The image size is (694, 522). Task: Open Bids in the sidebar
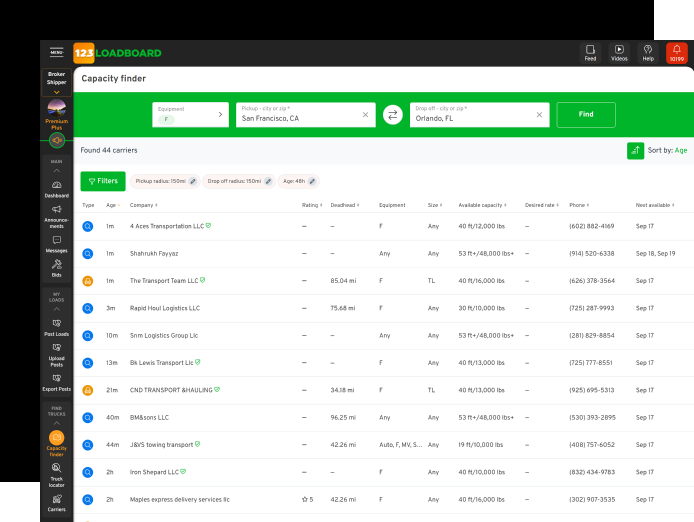pos(57,269)
